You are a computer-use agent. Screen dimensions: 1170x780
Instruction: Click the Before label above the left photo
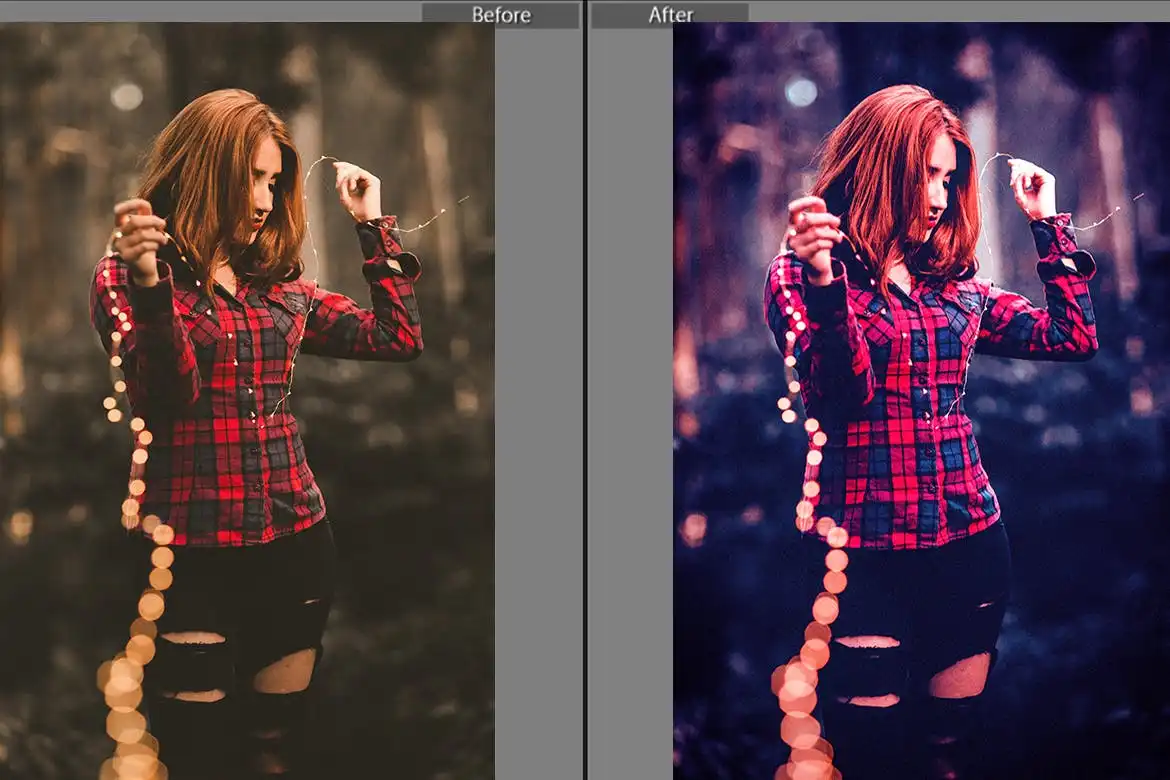501,15
